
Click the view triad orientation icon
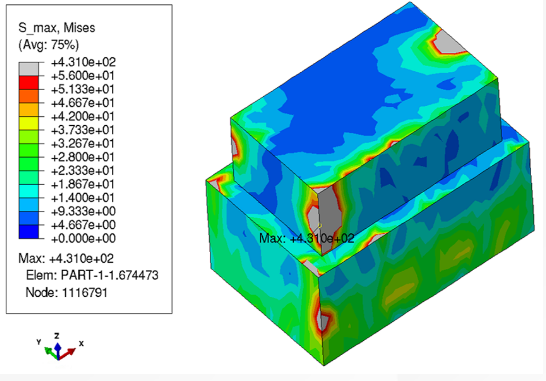(59, 347)
